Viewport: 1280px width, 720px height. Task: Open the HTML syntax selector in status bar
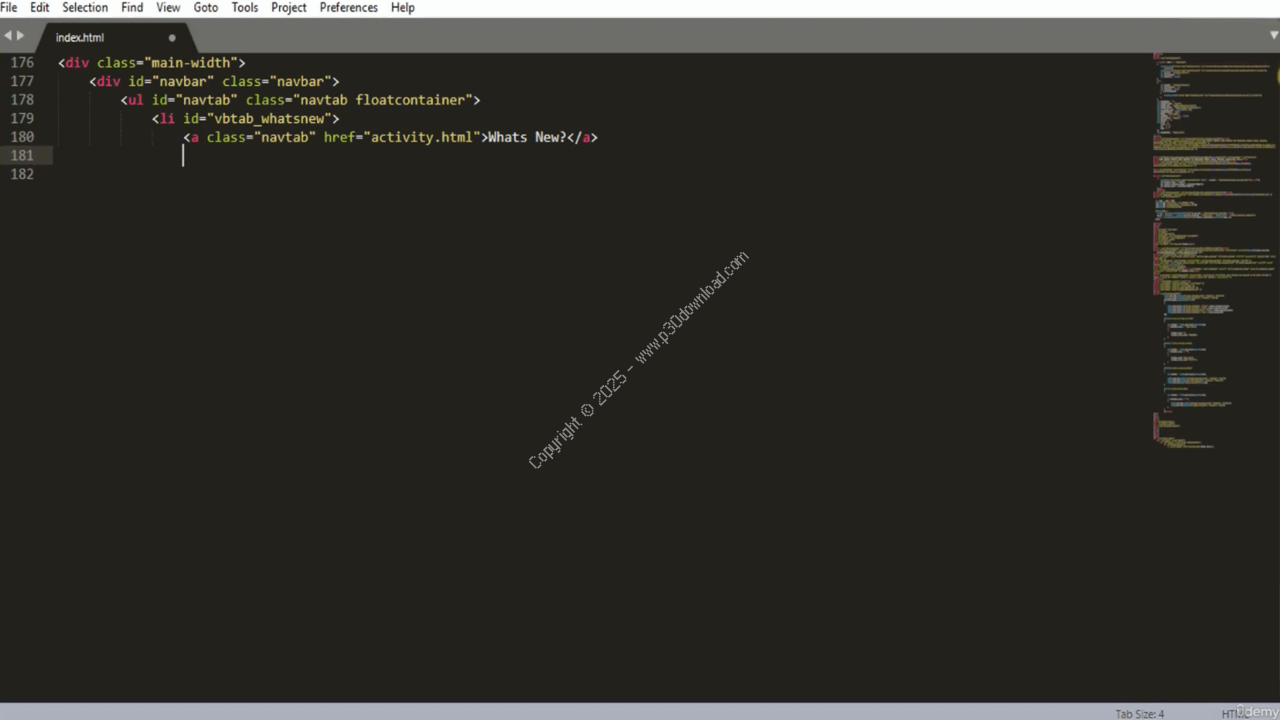(1231, 713)
